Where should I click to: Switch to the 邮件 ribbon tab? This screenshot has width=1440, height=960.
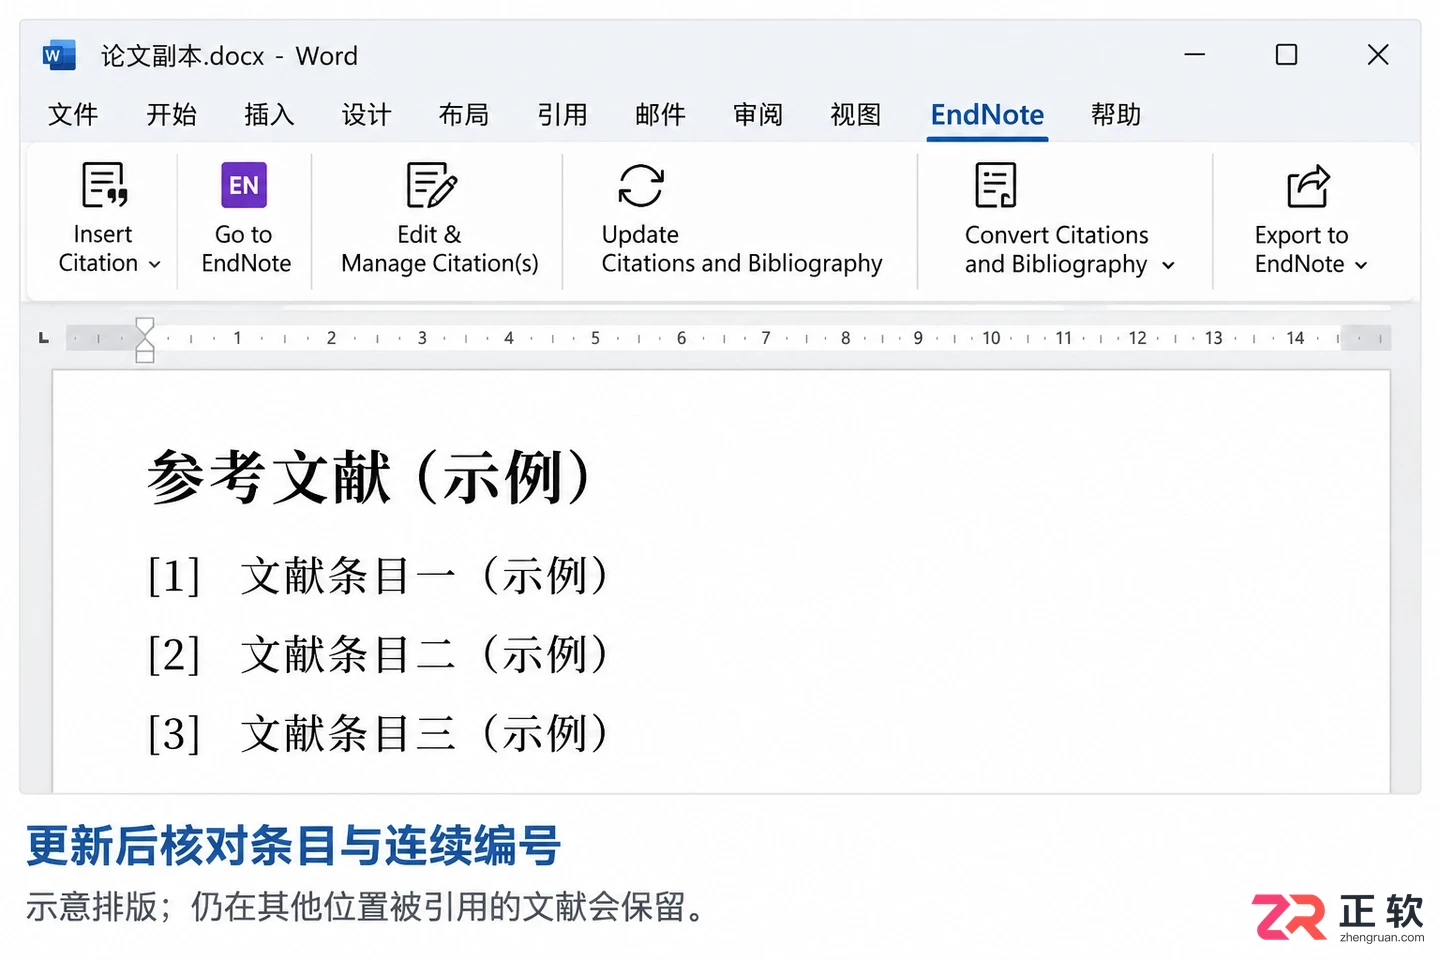pos(660,115)
